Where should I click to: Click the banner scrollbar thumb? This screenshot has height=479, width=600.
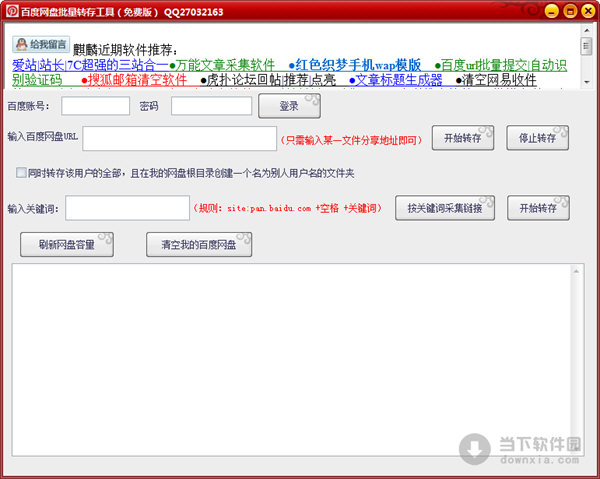point(586,47)
